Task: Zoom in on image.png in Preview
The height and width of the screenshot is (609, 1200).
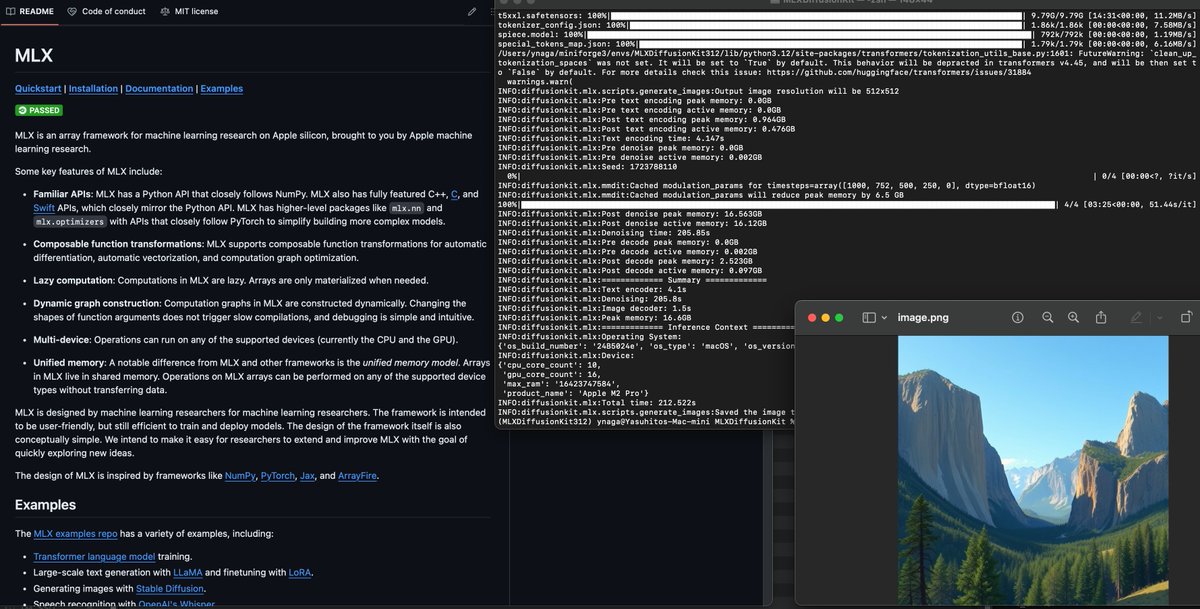Action: click(x=1073, y=317)
